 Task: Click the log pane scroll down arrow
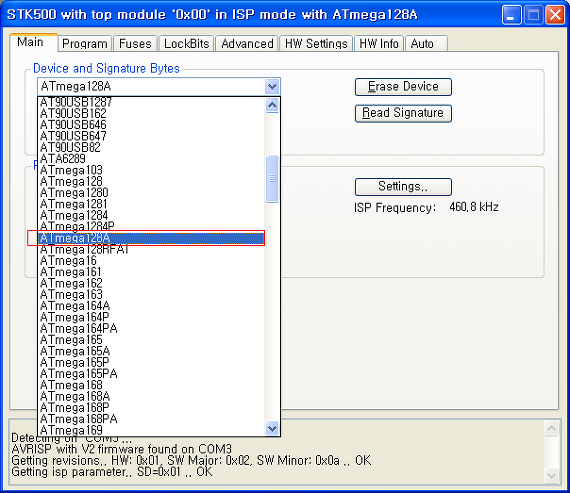(x=551, y=476)
